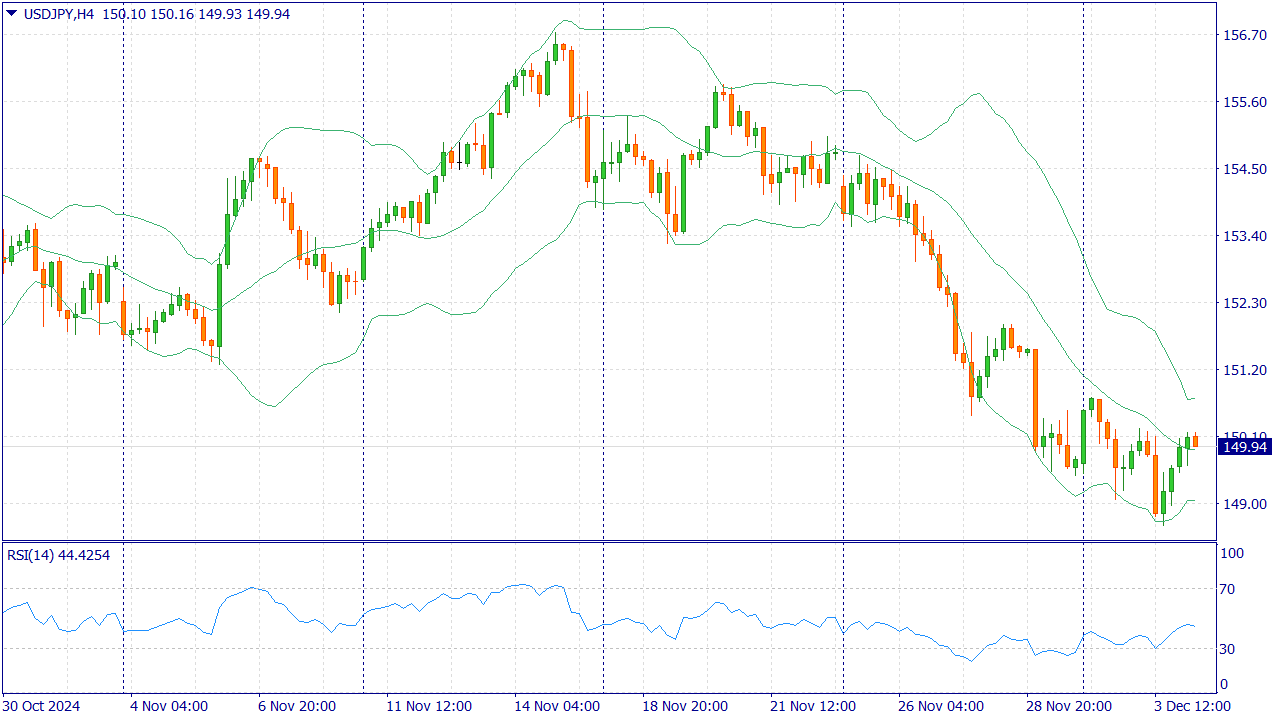Click the 26 Nov 04:00 time label
The width and height of the screenshot is (1280, 720).
[940, 705]
